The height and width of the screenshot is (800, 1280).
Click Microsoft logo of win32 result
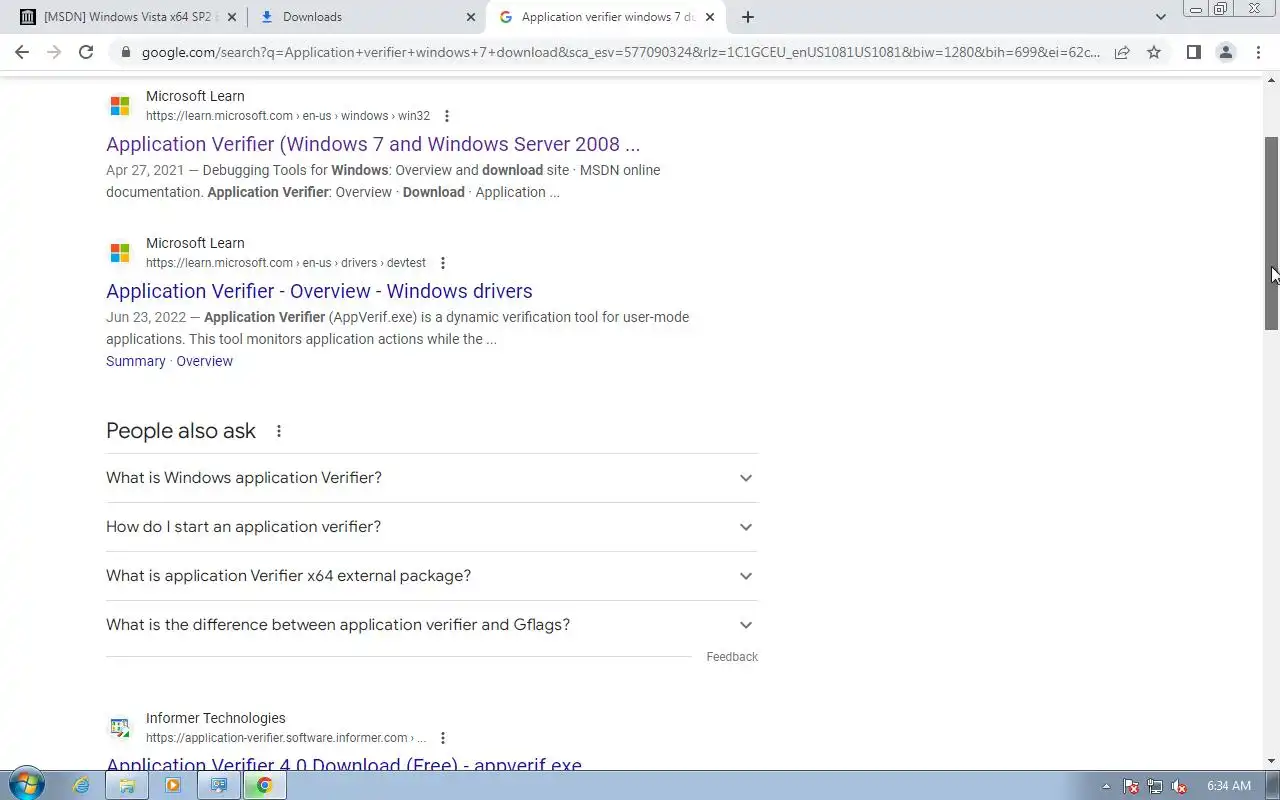tap(120, 105)
